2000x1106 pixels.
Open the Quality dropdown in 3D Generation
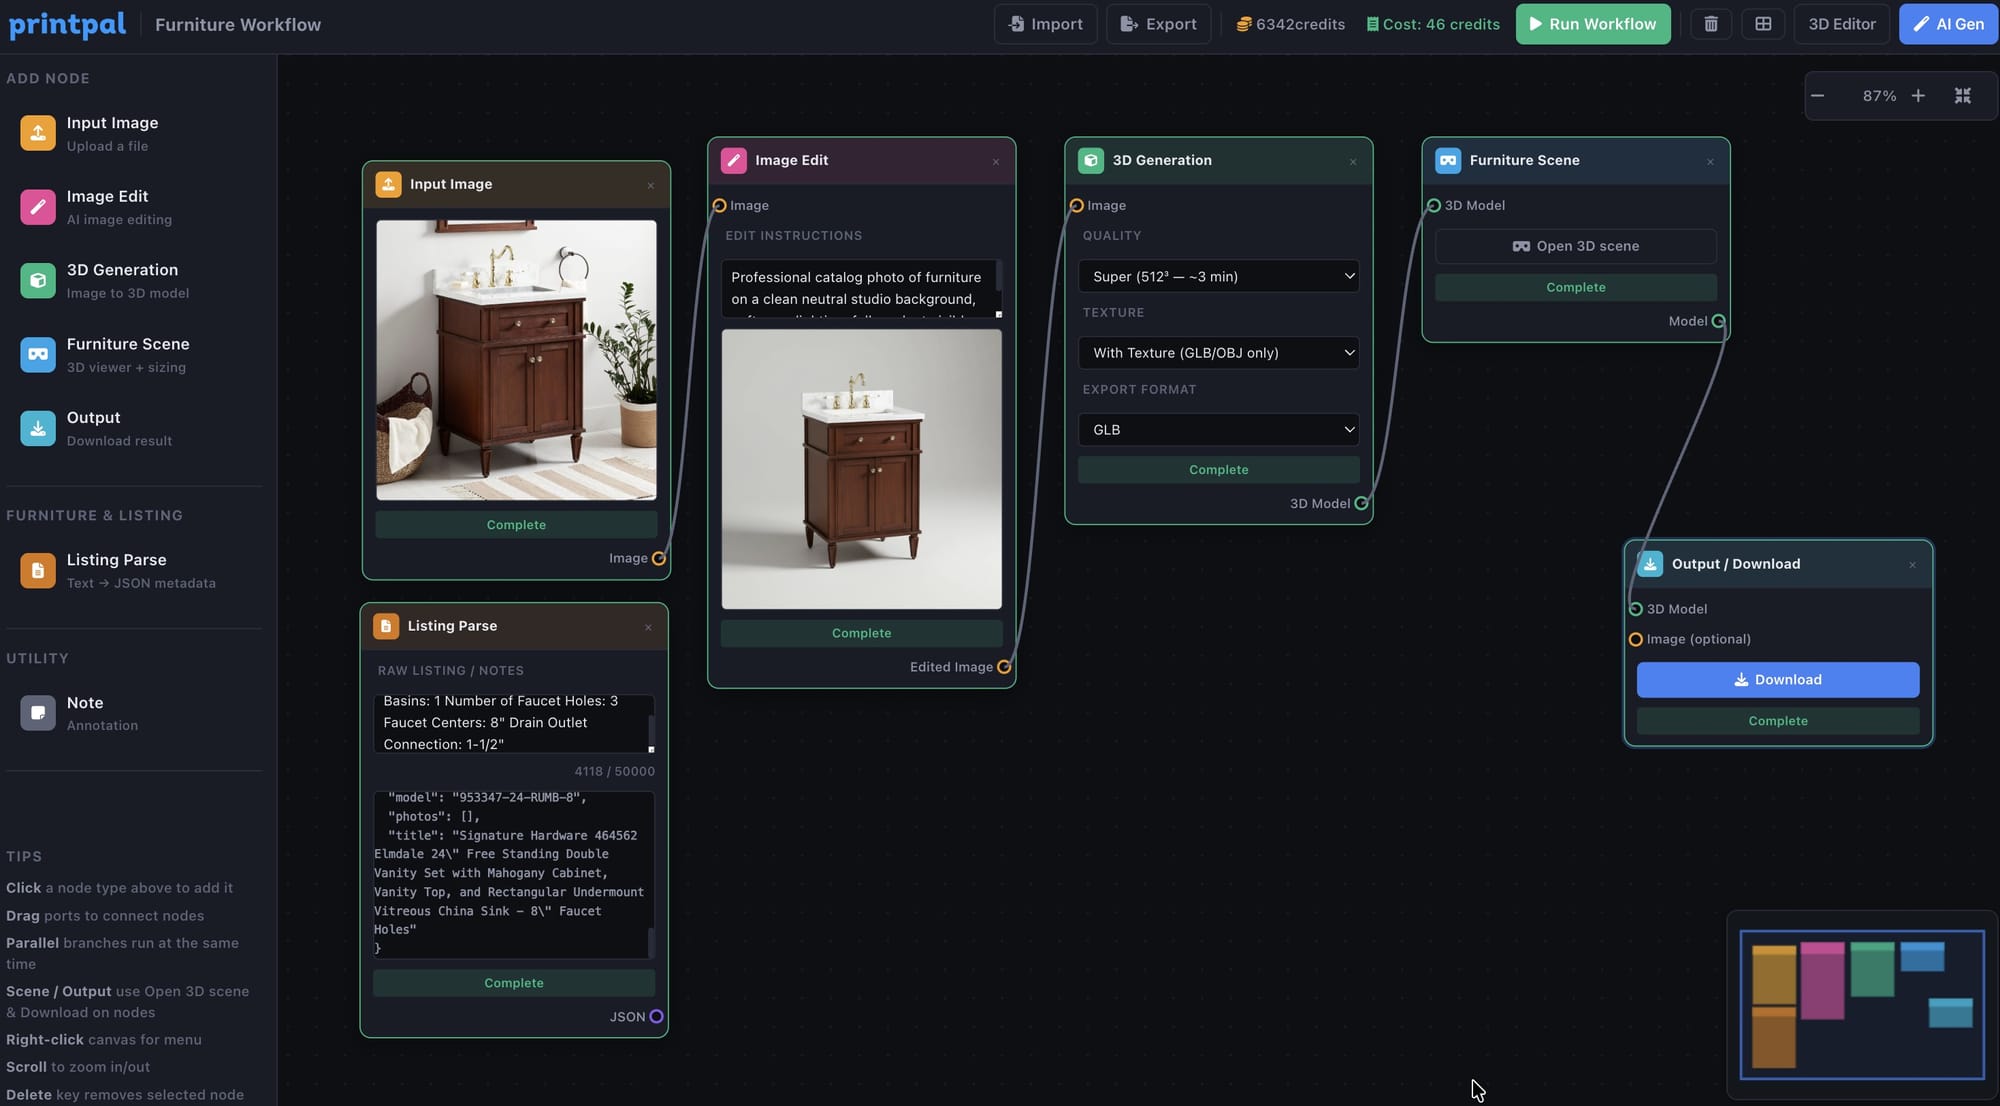point(1218,276)
